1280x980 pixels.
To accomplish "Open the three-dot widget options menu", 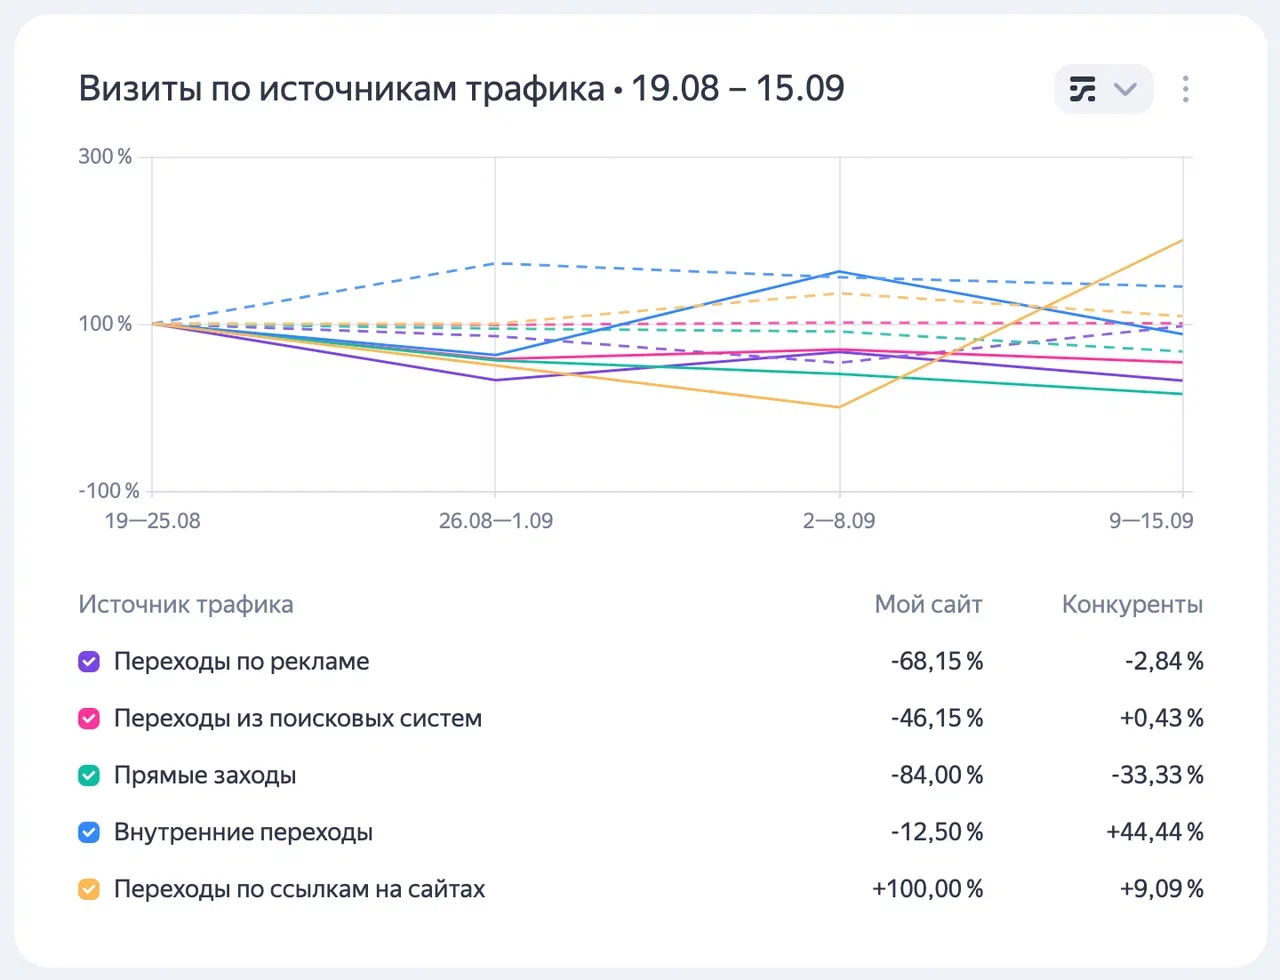I will (x=1185, y=89).
